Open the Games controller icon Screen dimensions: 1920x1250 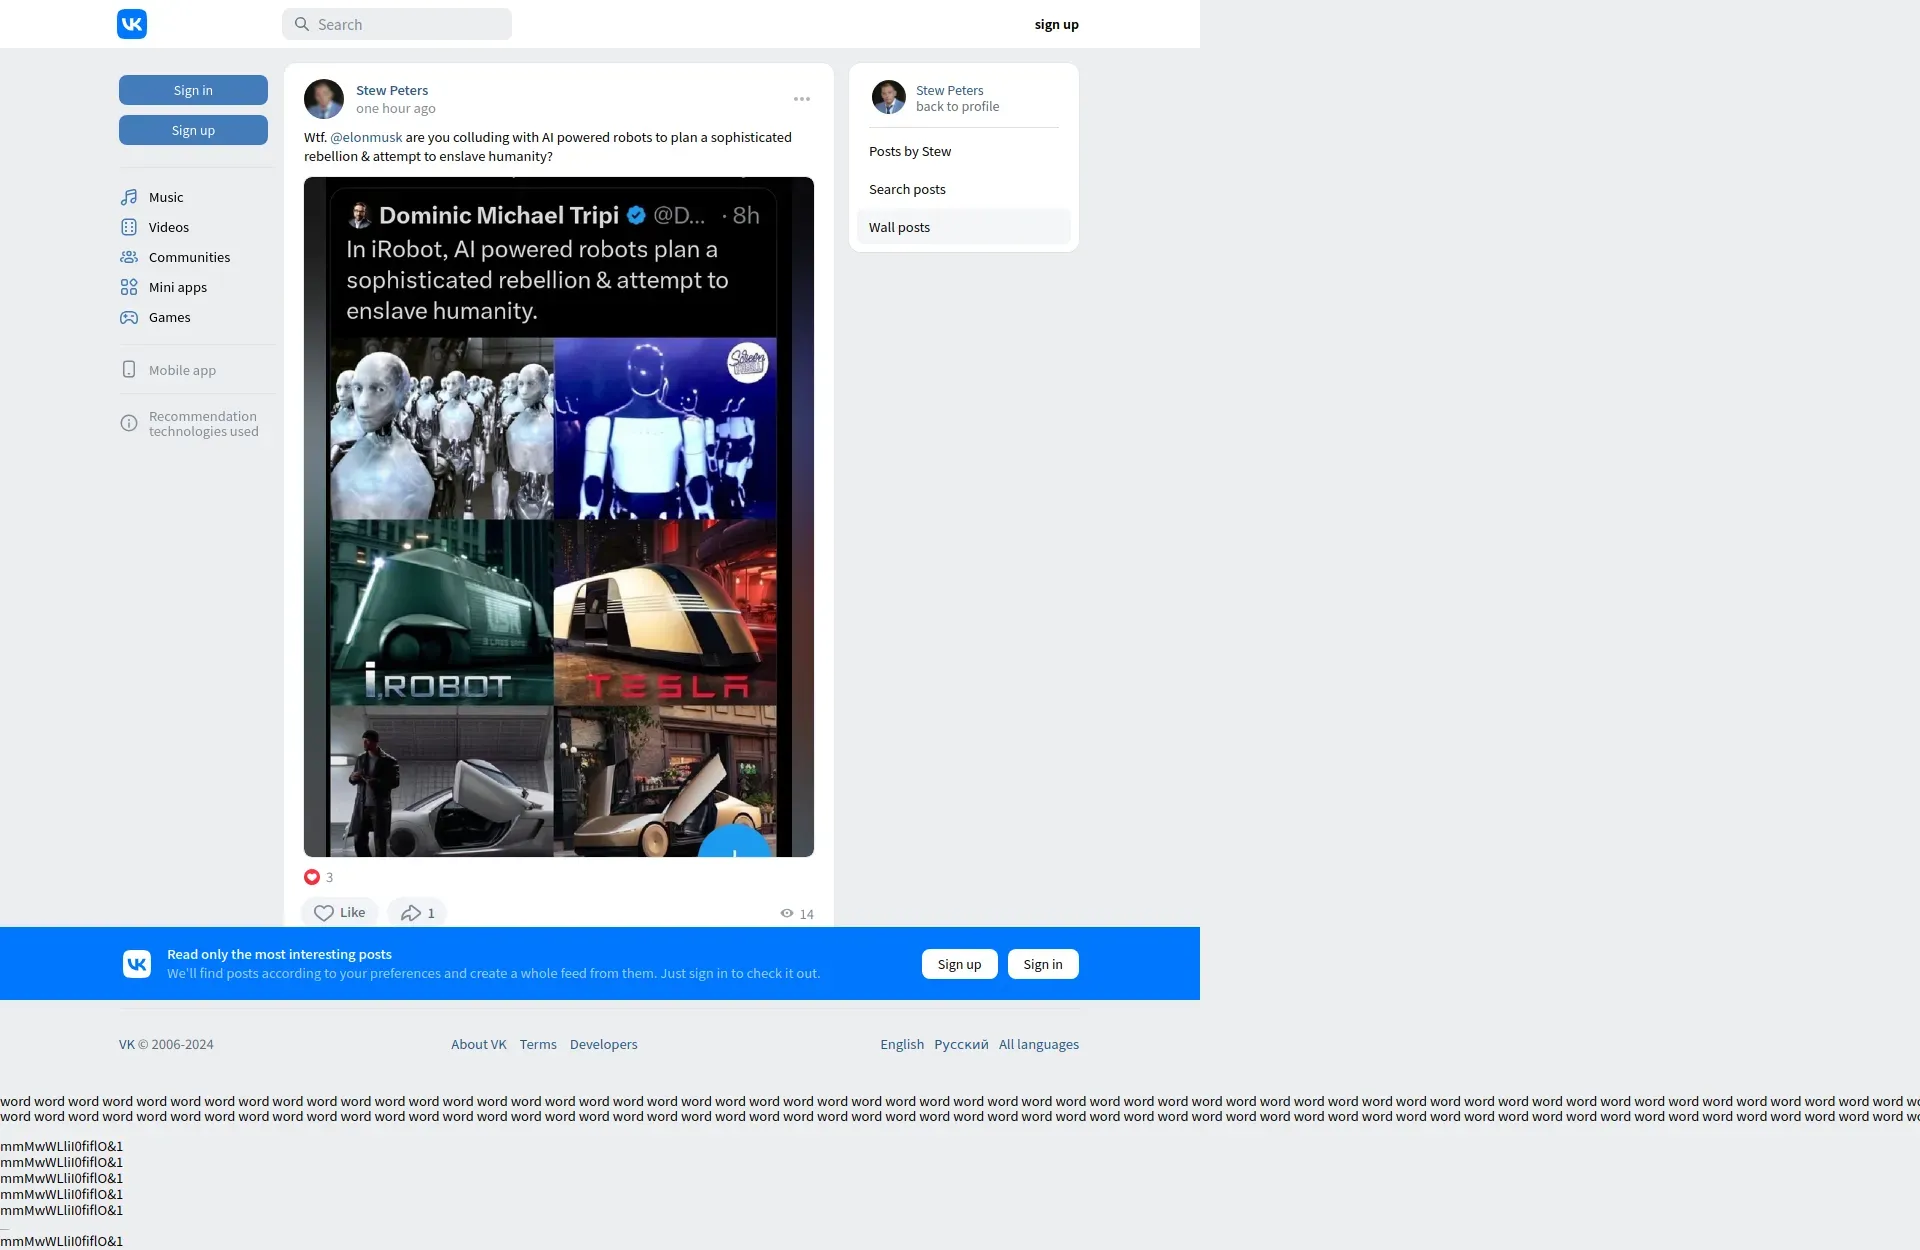click(x=129, y=317)
